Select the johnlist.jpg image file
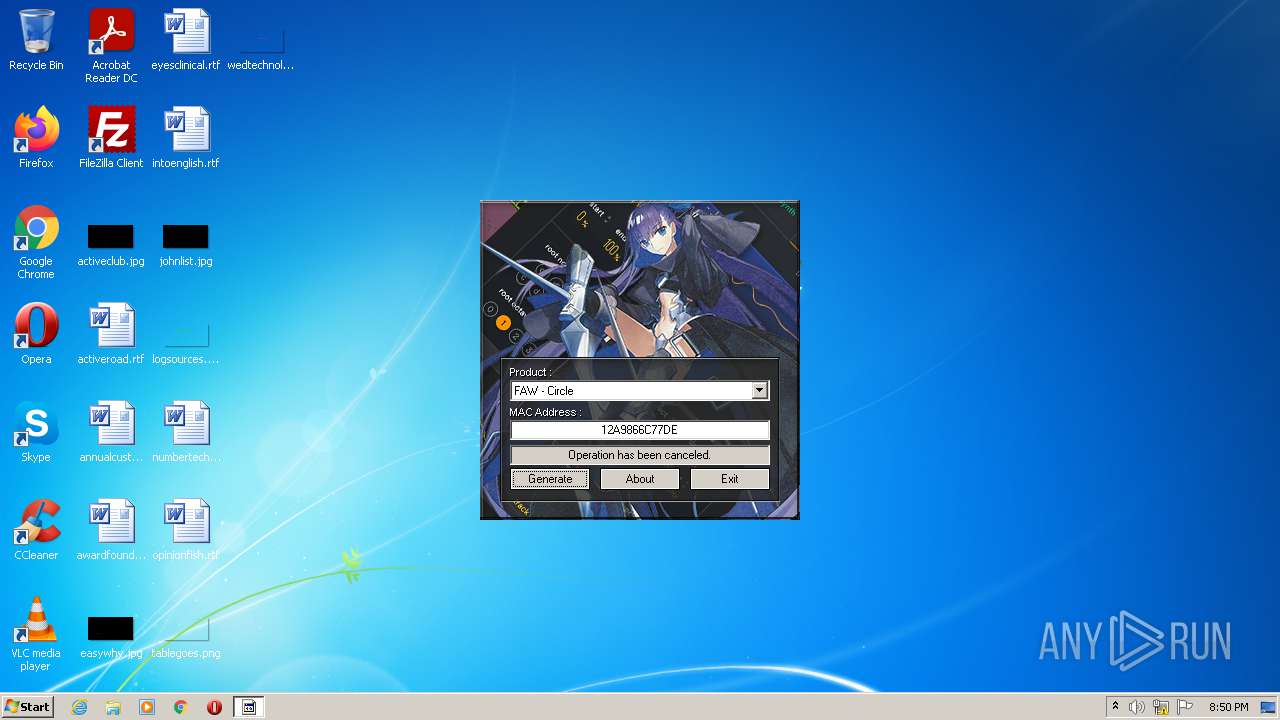 point(186,244)
